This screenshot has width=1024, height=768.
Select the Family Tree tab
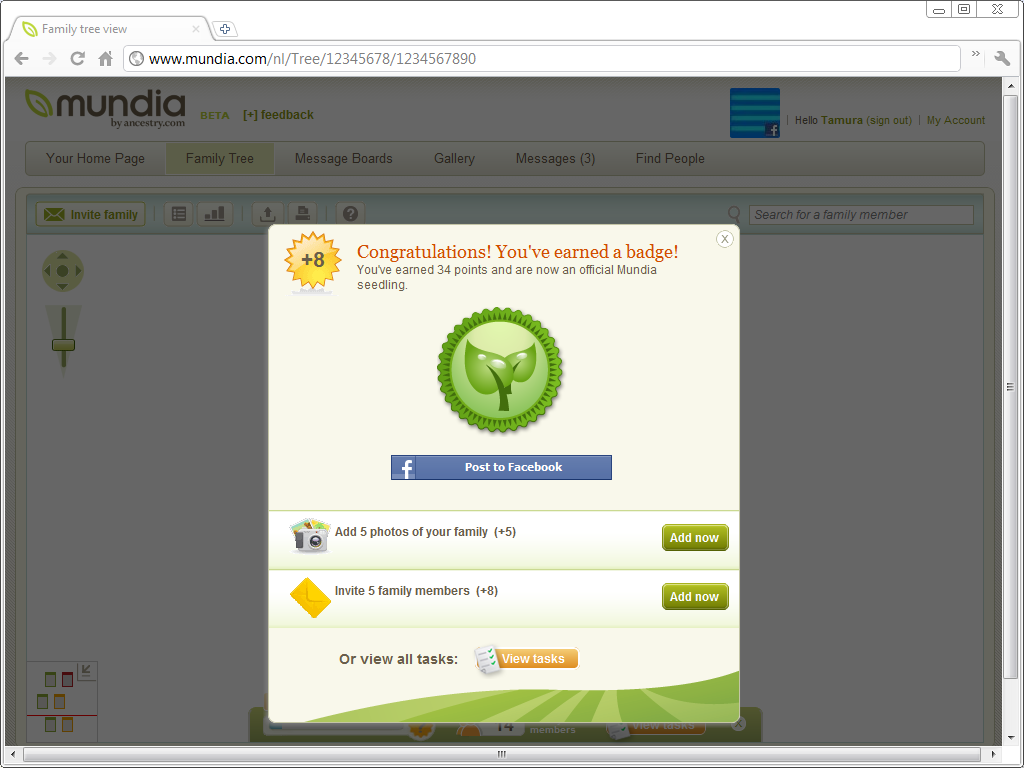coord(219,159)
